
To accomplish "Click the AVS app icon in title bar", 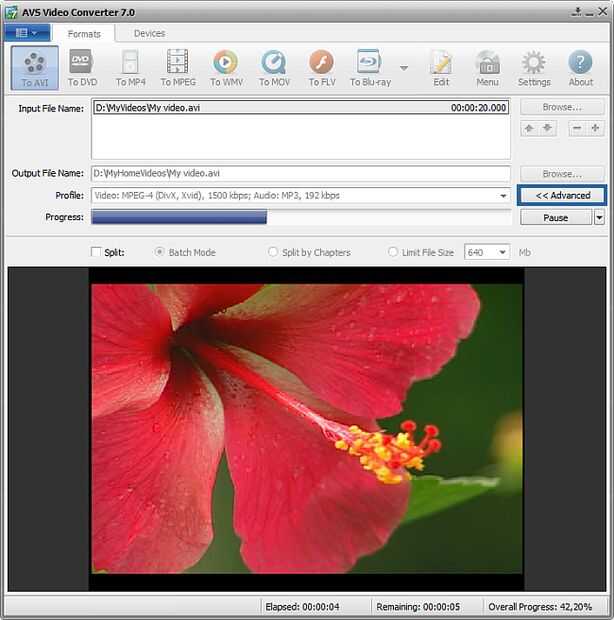I will (11, 12).
